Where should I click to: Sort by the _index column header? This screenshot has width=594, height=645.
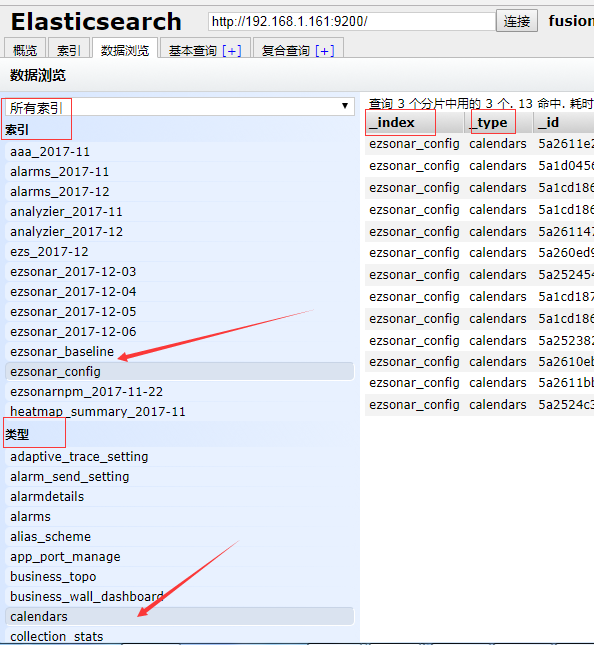pos(414,123)
